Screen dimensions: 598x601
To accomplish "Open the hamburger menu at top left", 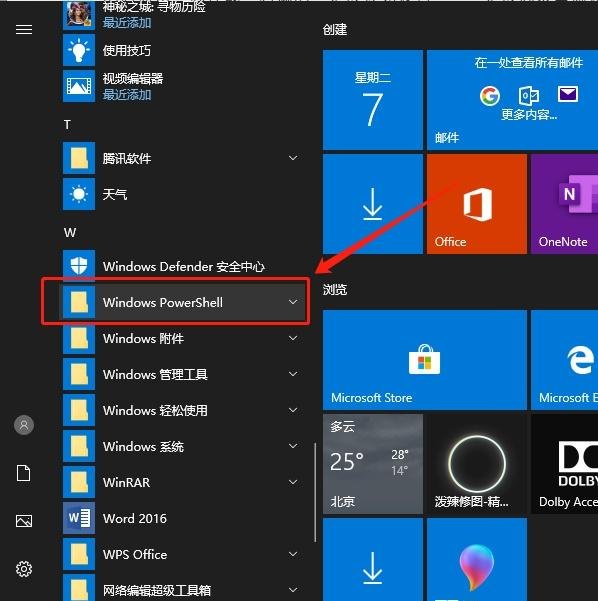I will coord(24,30).
